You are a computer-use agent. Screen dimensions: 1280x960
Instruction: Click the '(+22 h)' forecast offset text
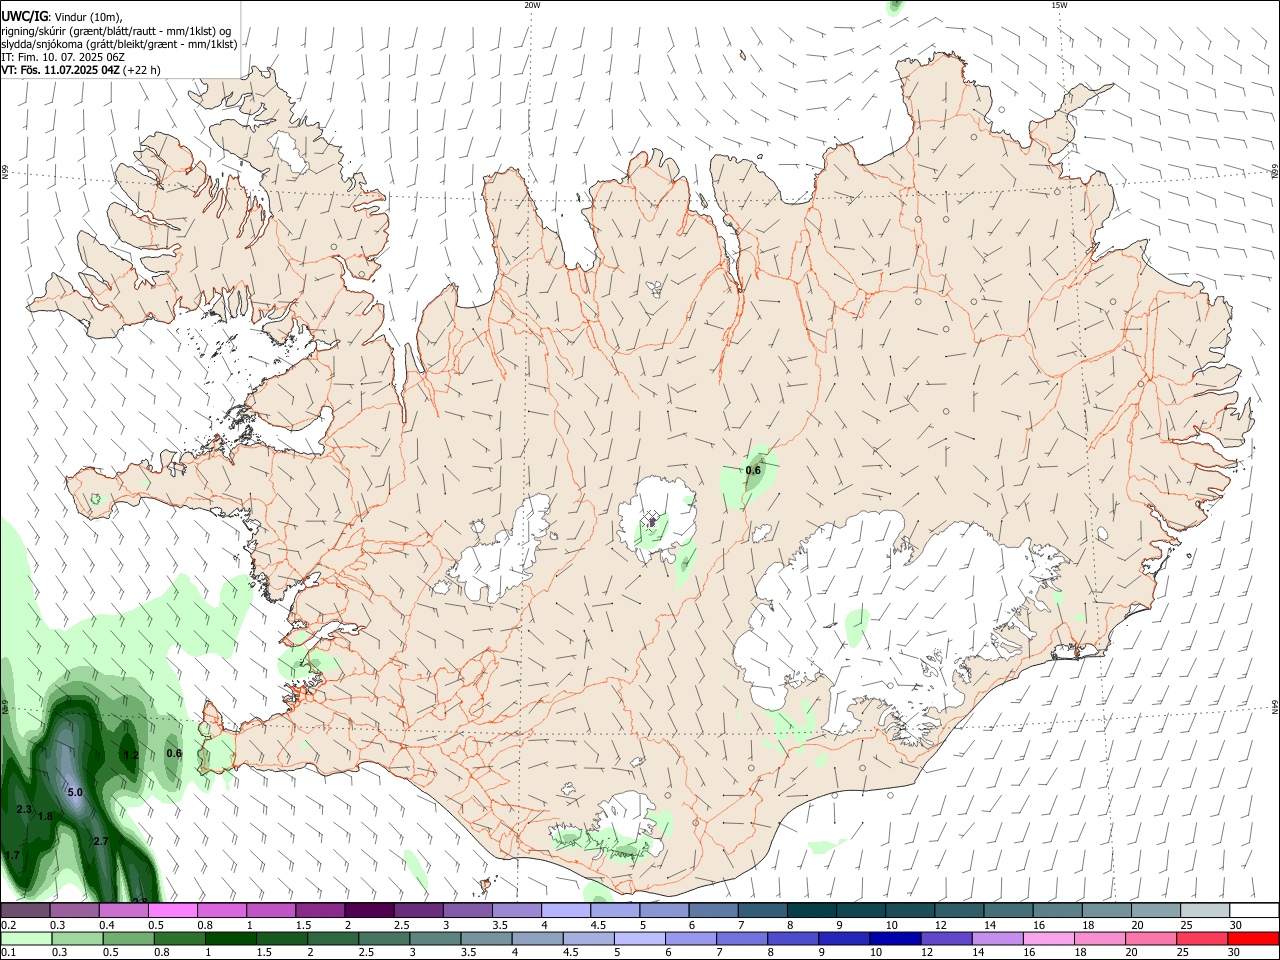(x=142, y=70)
